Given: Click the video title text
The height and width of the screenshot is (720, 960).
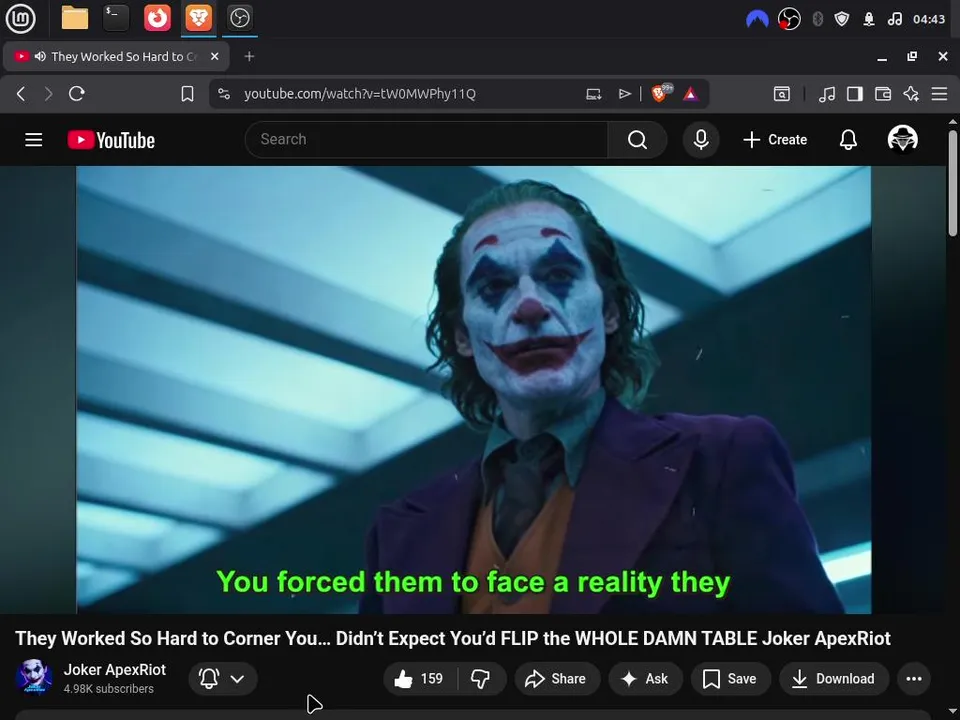Looking at the screenshot, I should (452, 638).
